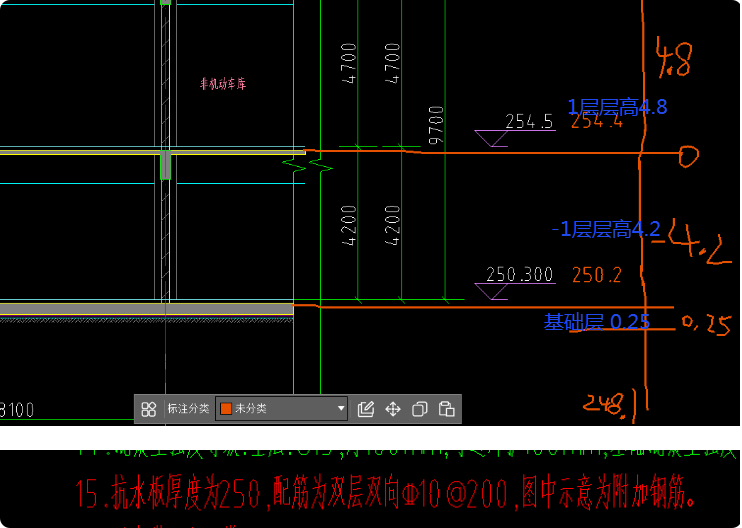Image resolution: width=742 pixels, height=528 pixels.
Task: Click the 标注分类 label in toolbar
Action: [x=188, y=409]
